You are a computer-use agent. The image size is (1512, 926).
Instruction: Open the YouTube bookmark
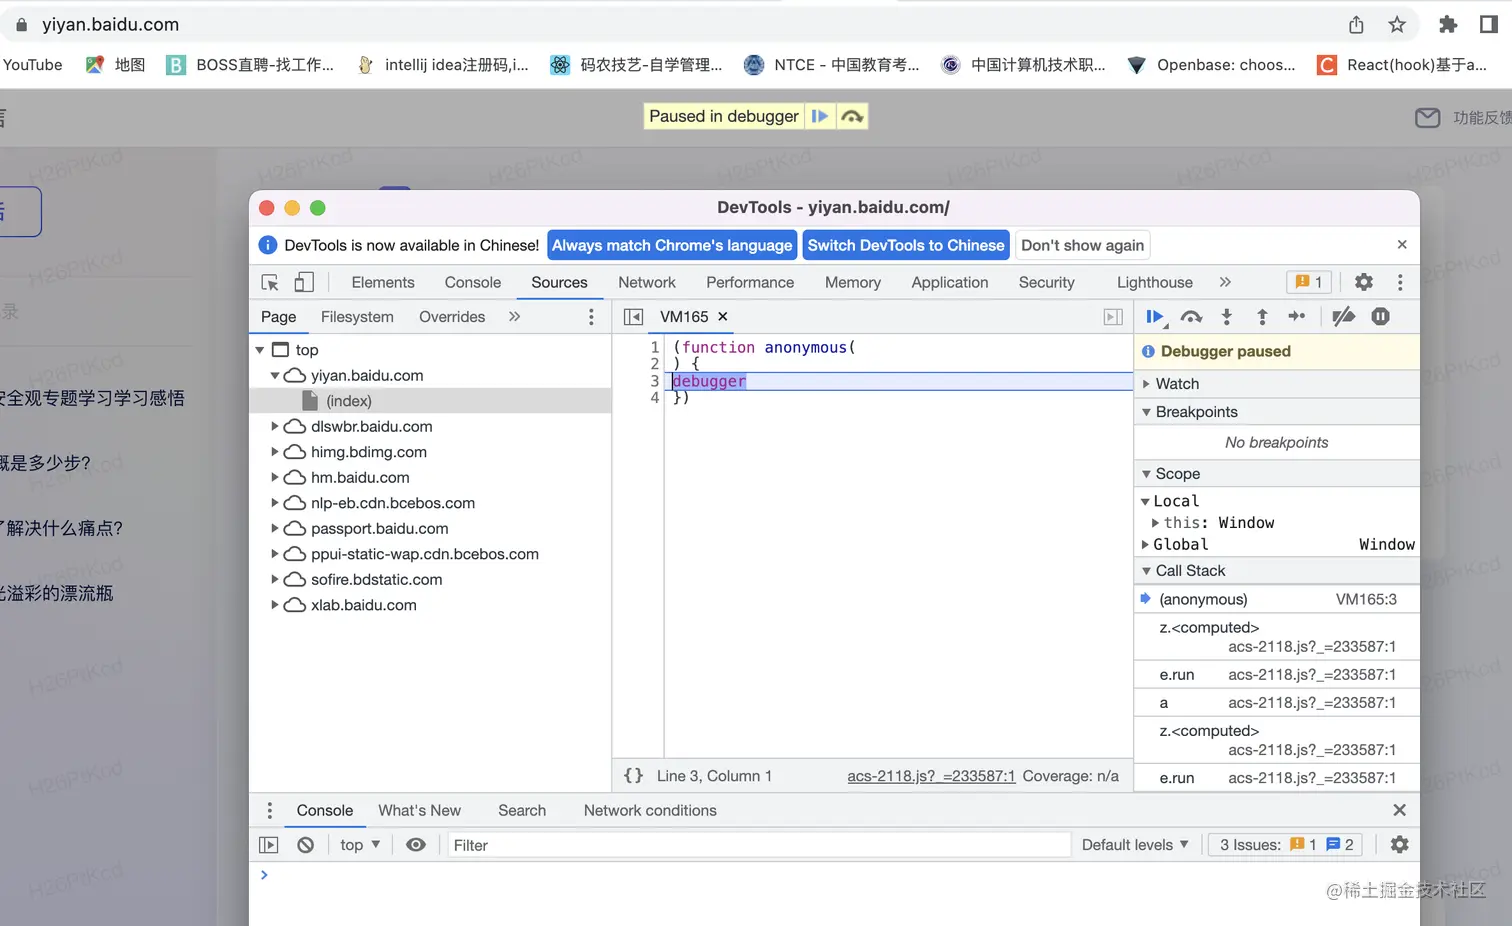32,65
